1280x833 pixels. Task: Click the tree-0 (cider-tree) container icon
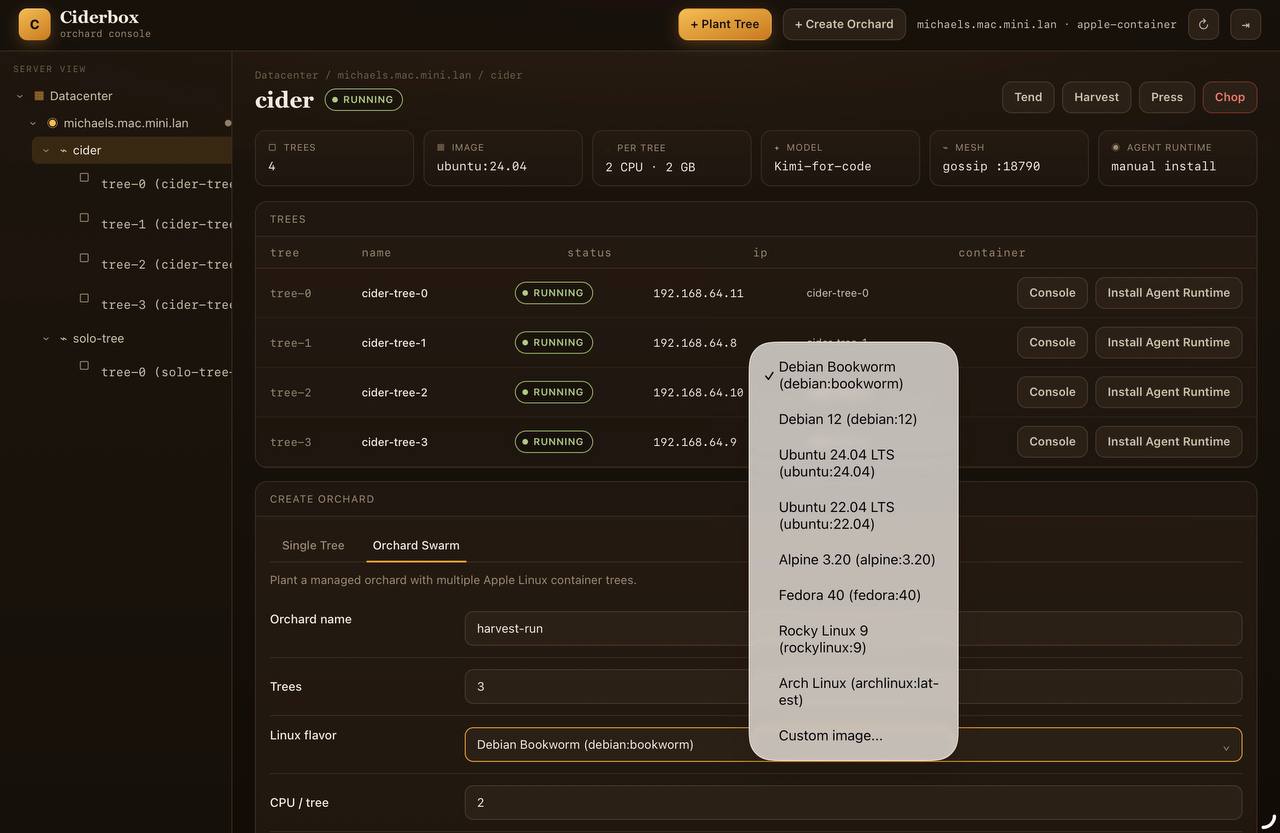[x=84, y=178]
